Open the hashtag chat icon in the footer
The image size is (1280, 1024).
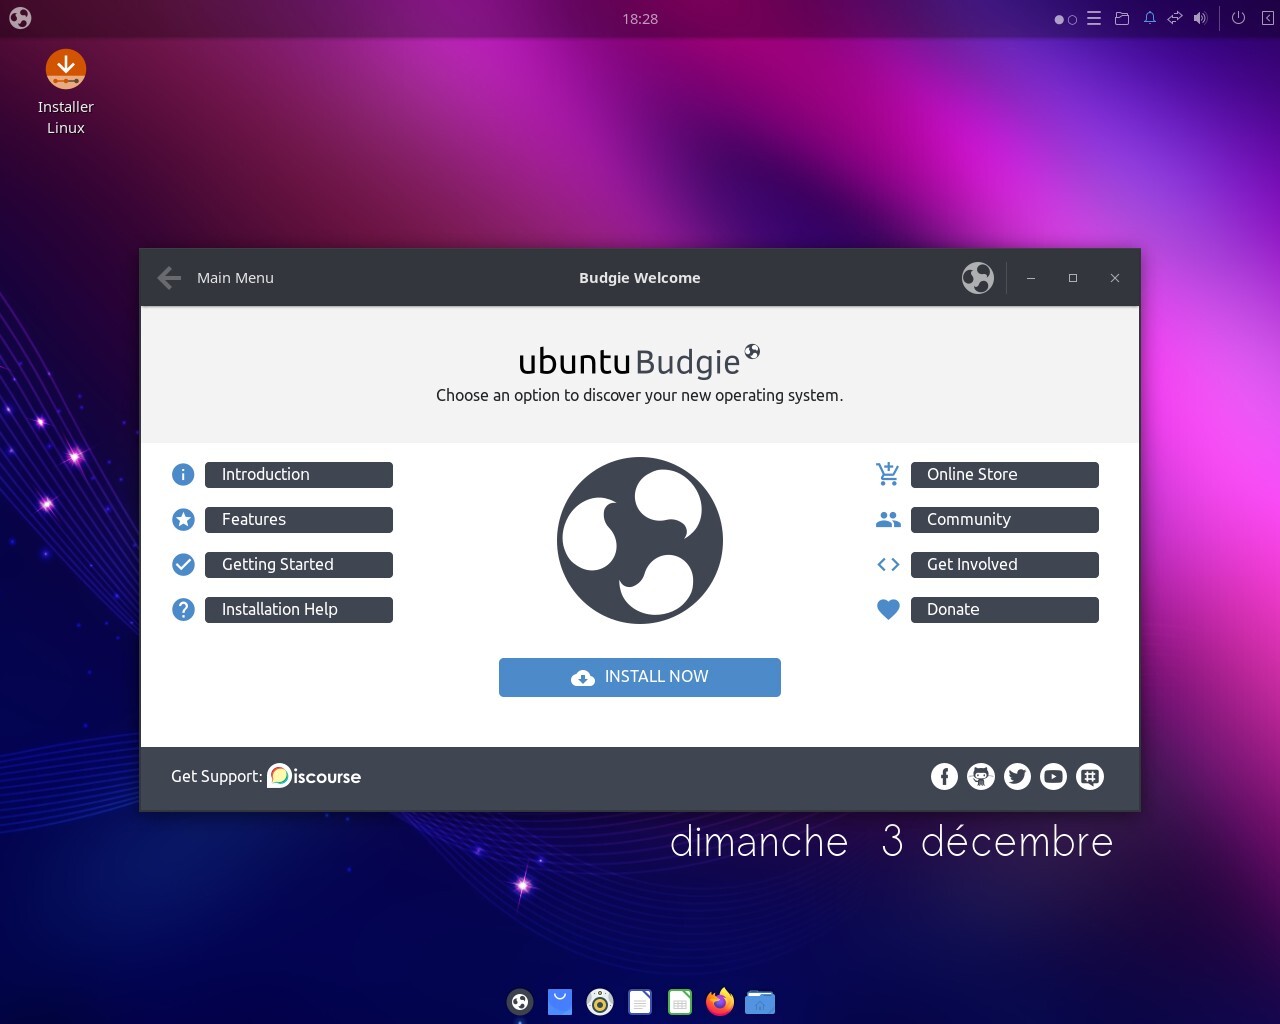tap(1090, 777)
